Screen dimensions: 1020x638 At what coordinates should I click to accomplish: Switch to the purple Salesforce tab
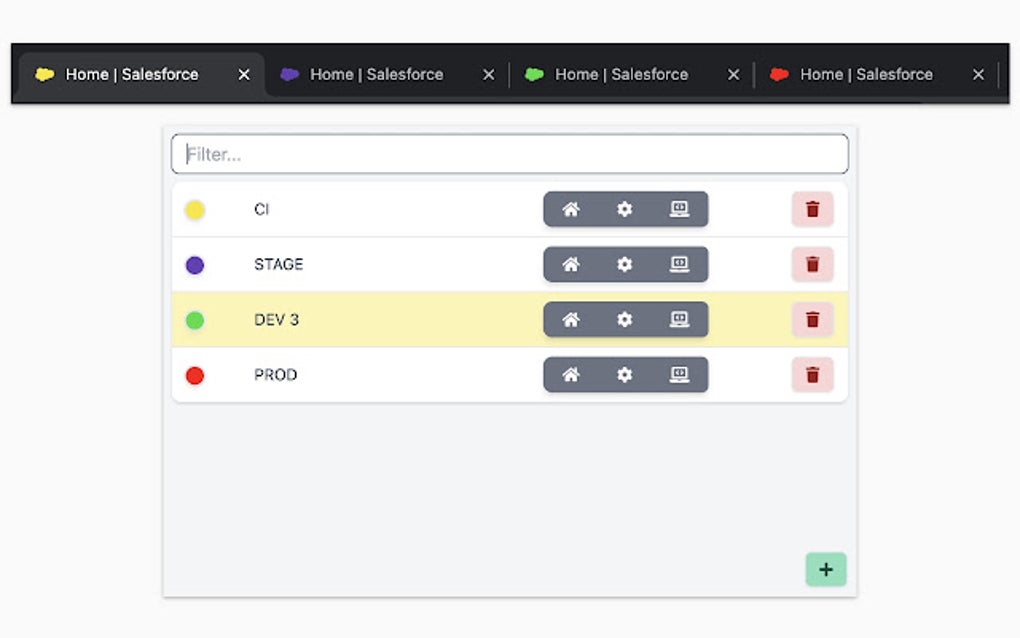[x=376, y=74]
